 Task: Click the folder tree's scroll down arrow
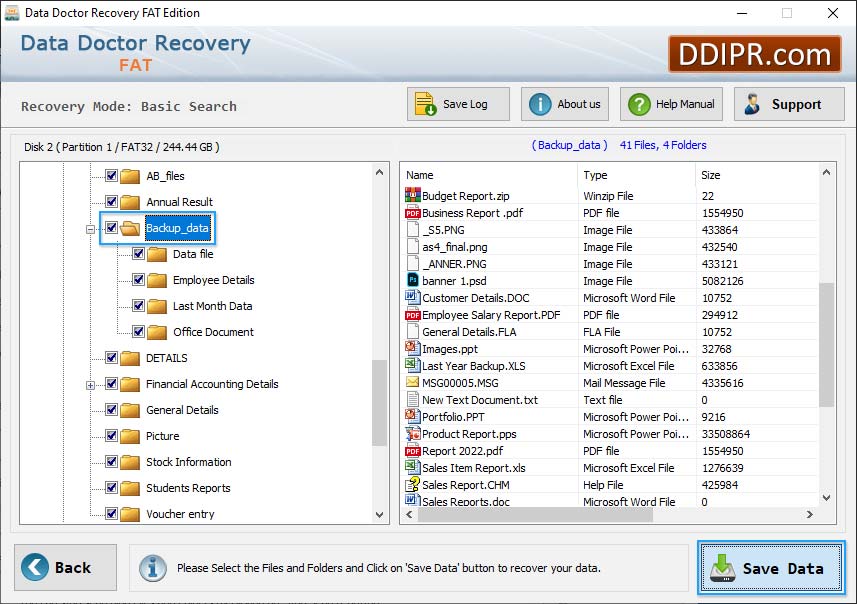pos(380,514)
